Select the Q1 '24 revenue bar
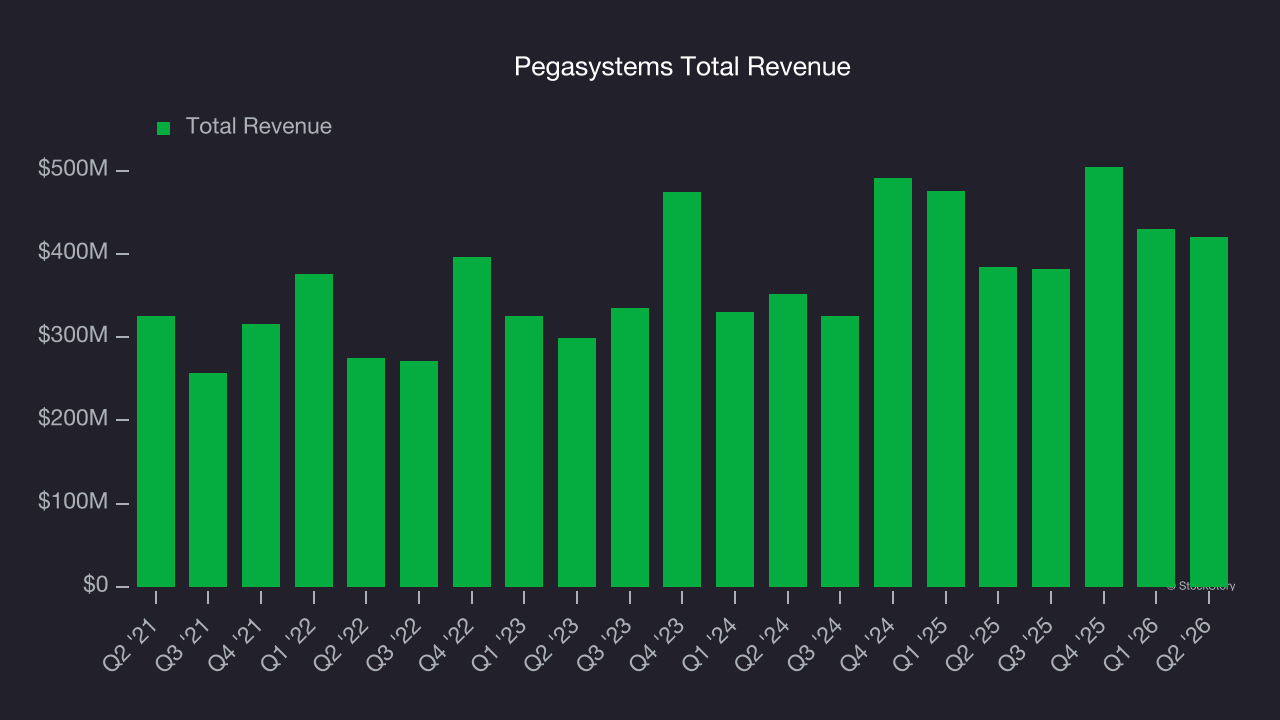 click(735, 449)
